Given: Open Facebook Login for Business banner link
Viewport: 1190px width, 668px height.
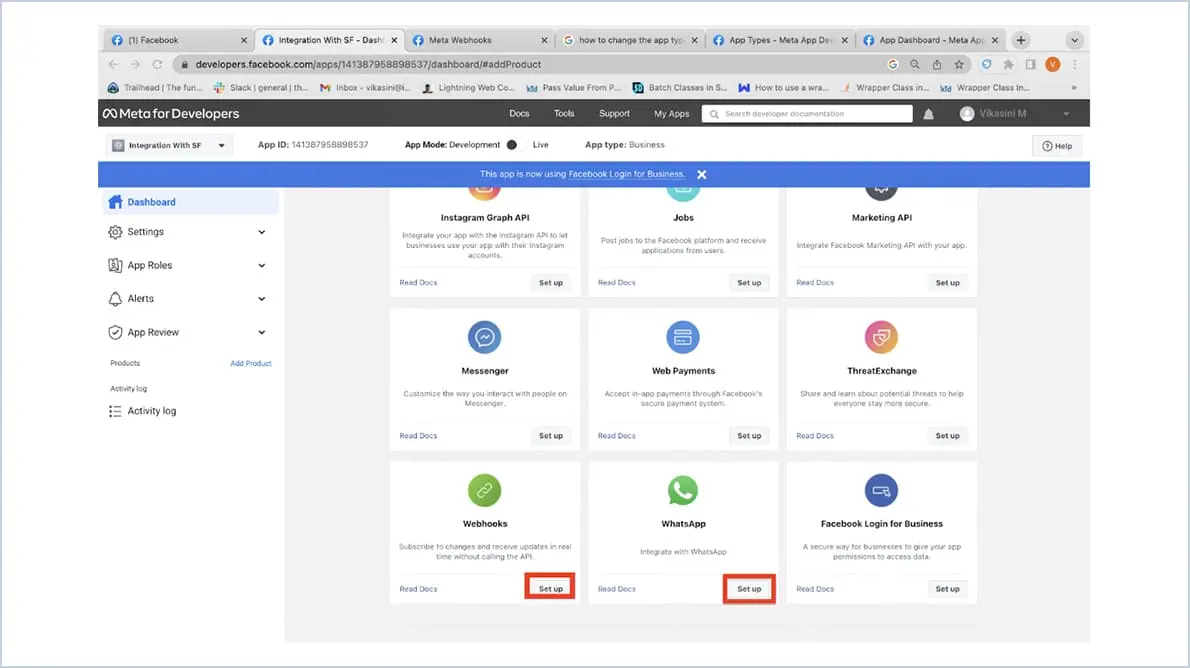Looking at the screenshot, I should [626, 175].
